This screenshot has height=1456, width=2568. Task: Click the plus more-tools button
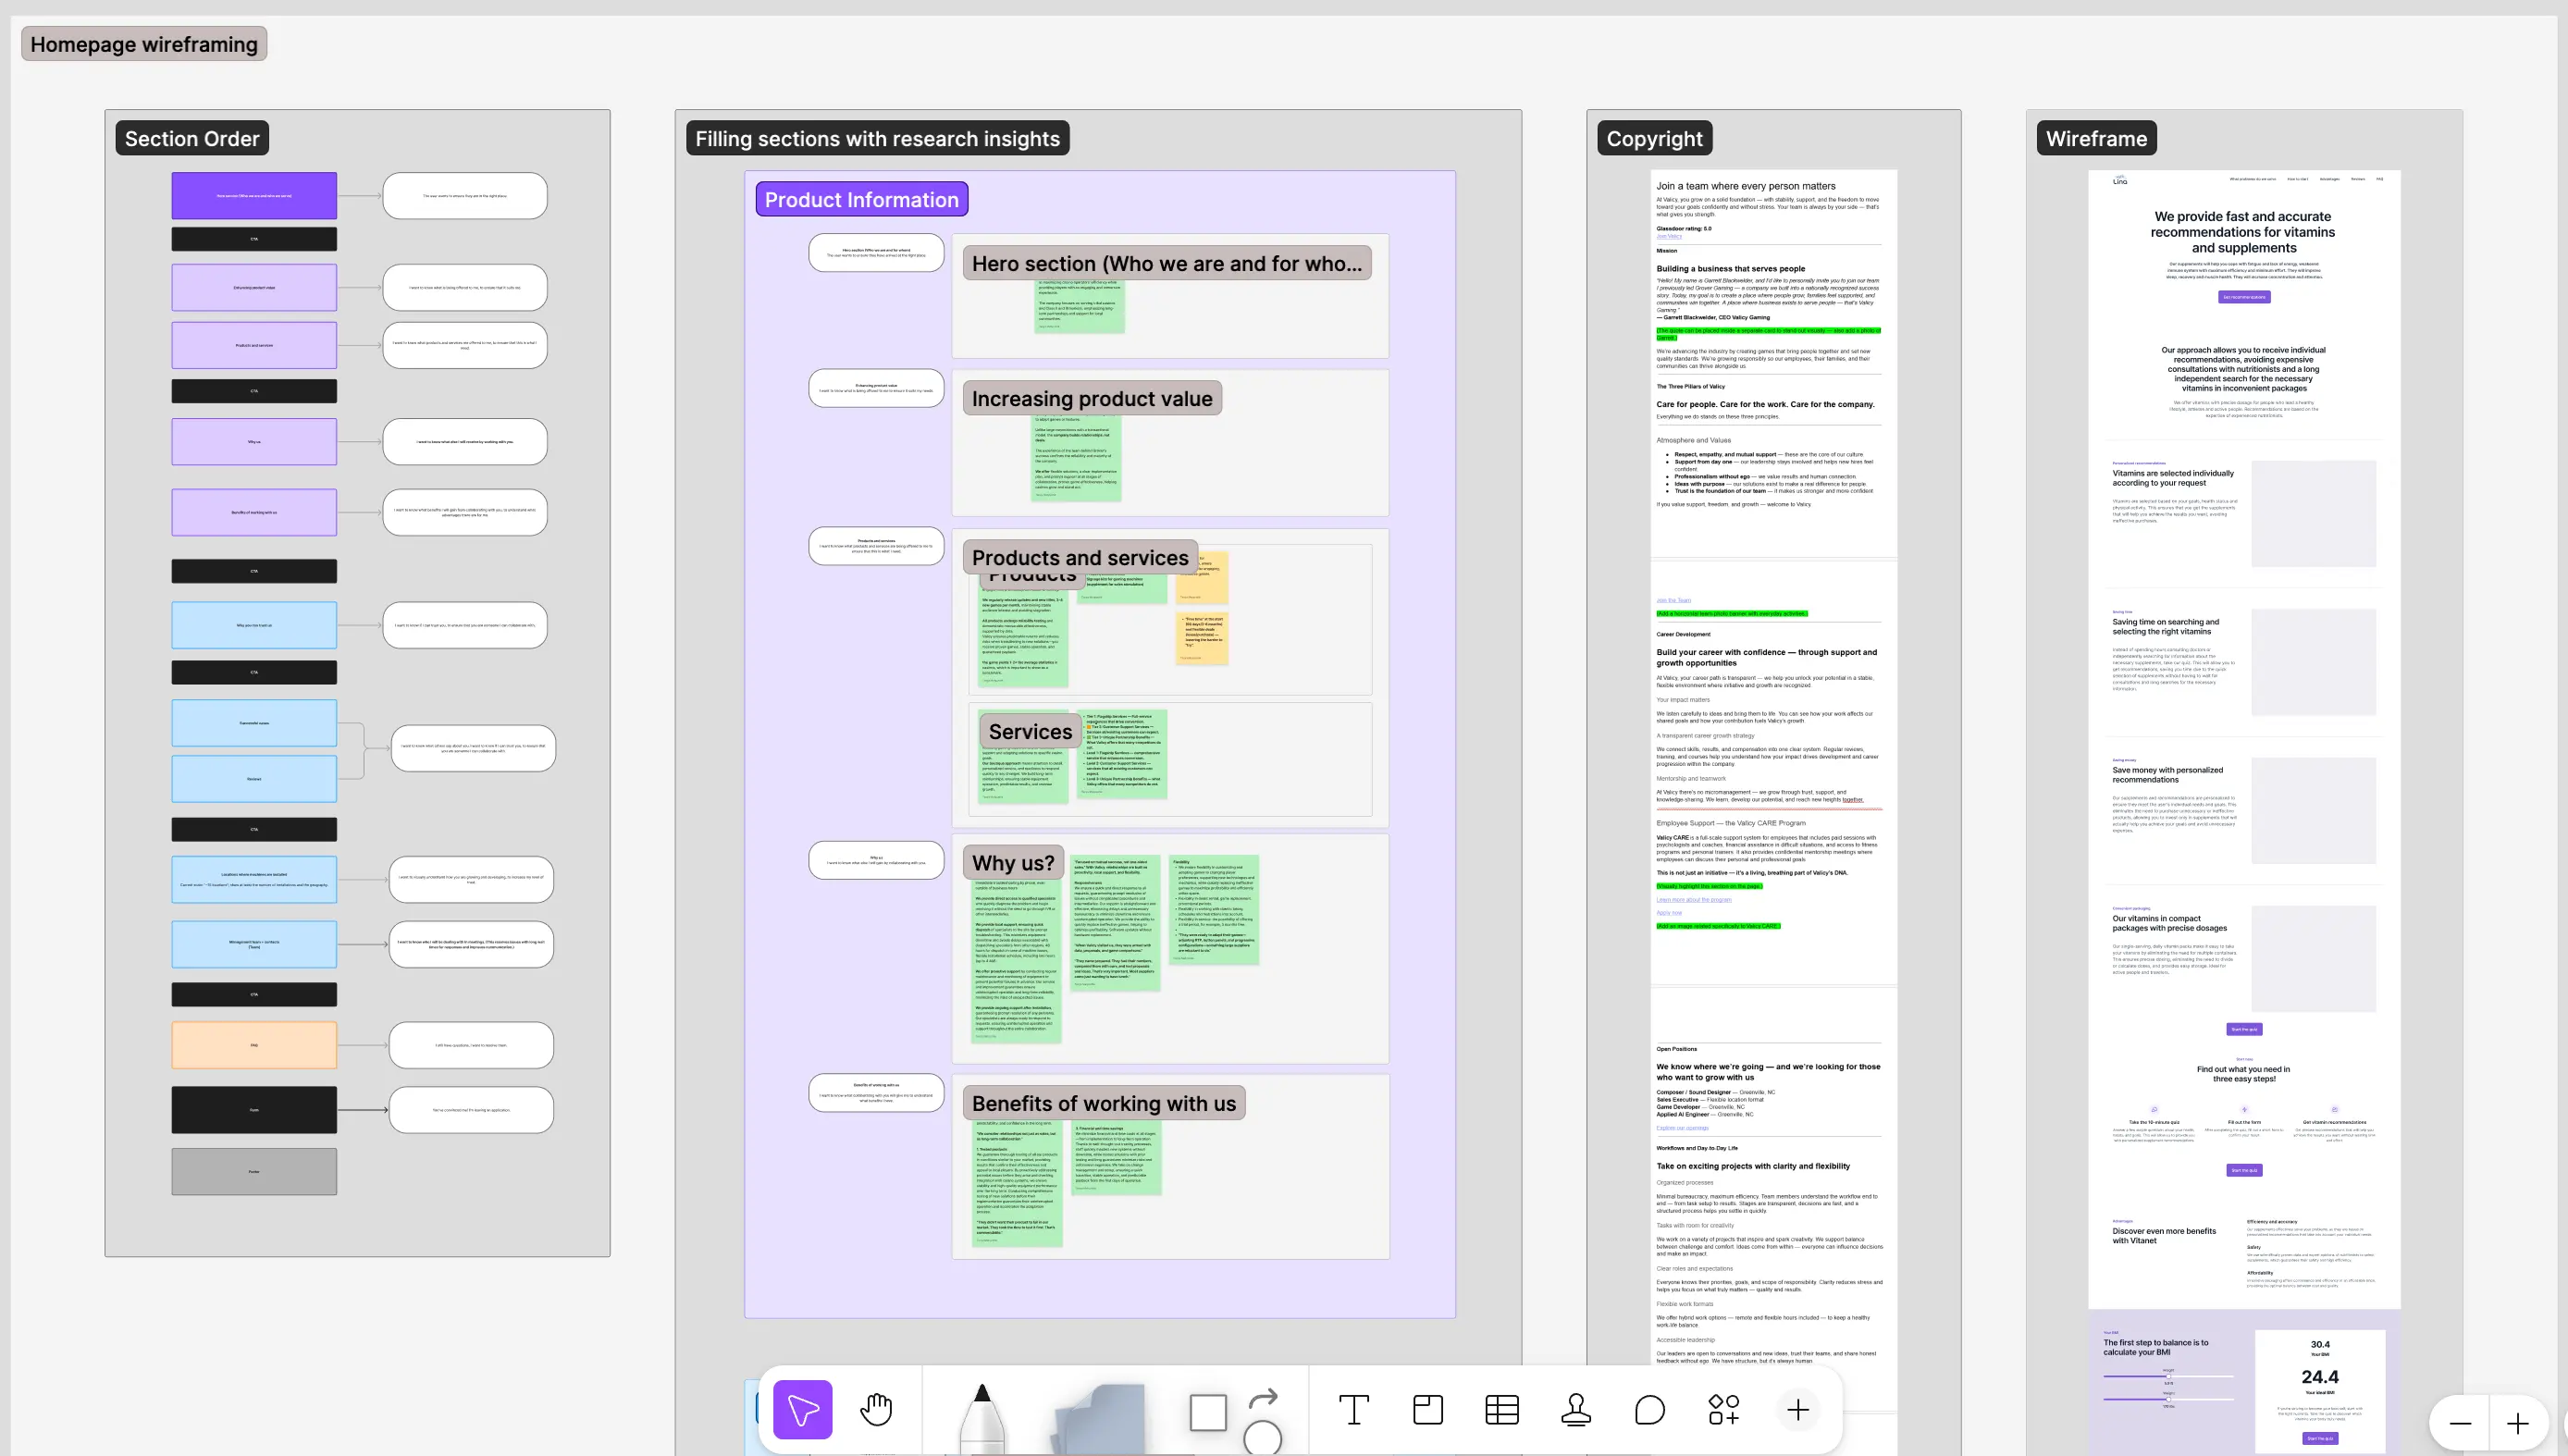coord(1797,1410)
